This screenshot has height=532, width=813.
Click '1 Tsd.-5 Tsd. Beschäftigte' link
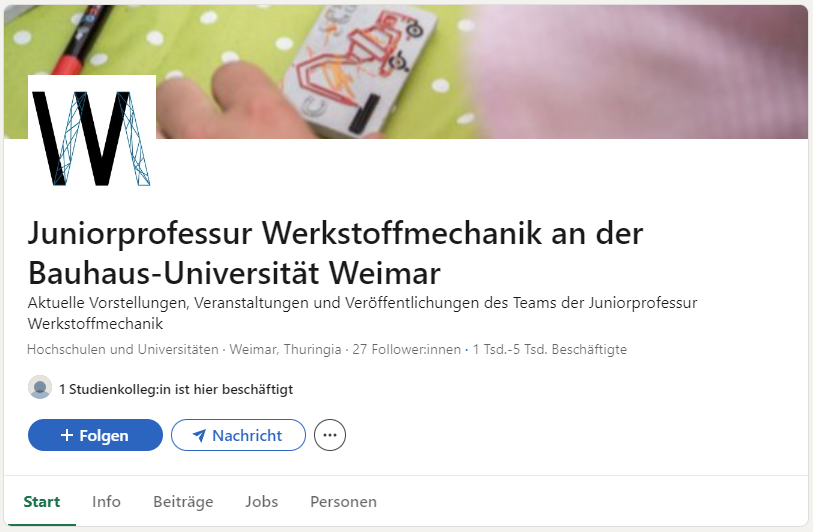(550, 349)
